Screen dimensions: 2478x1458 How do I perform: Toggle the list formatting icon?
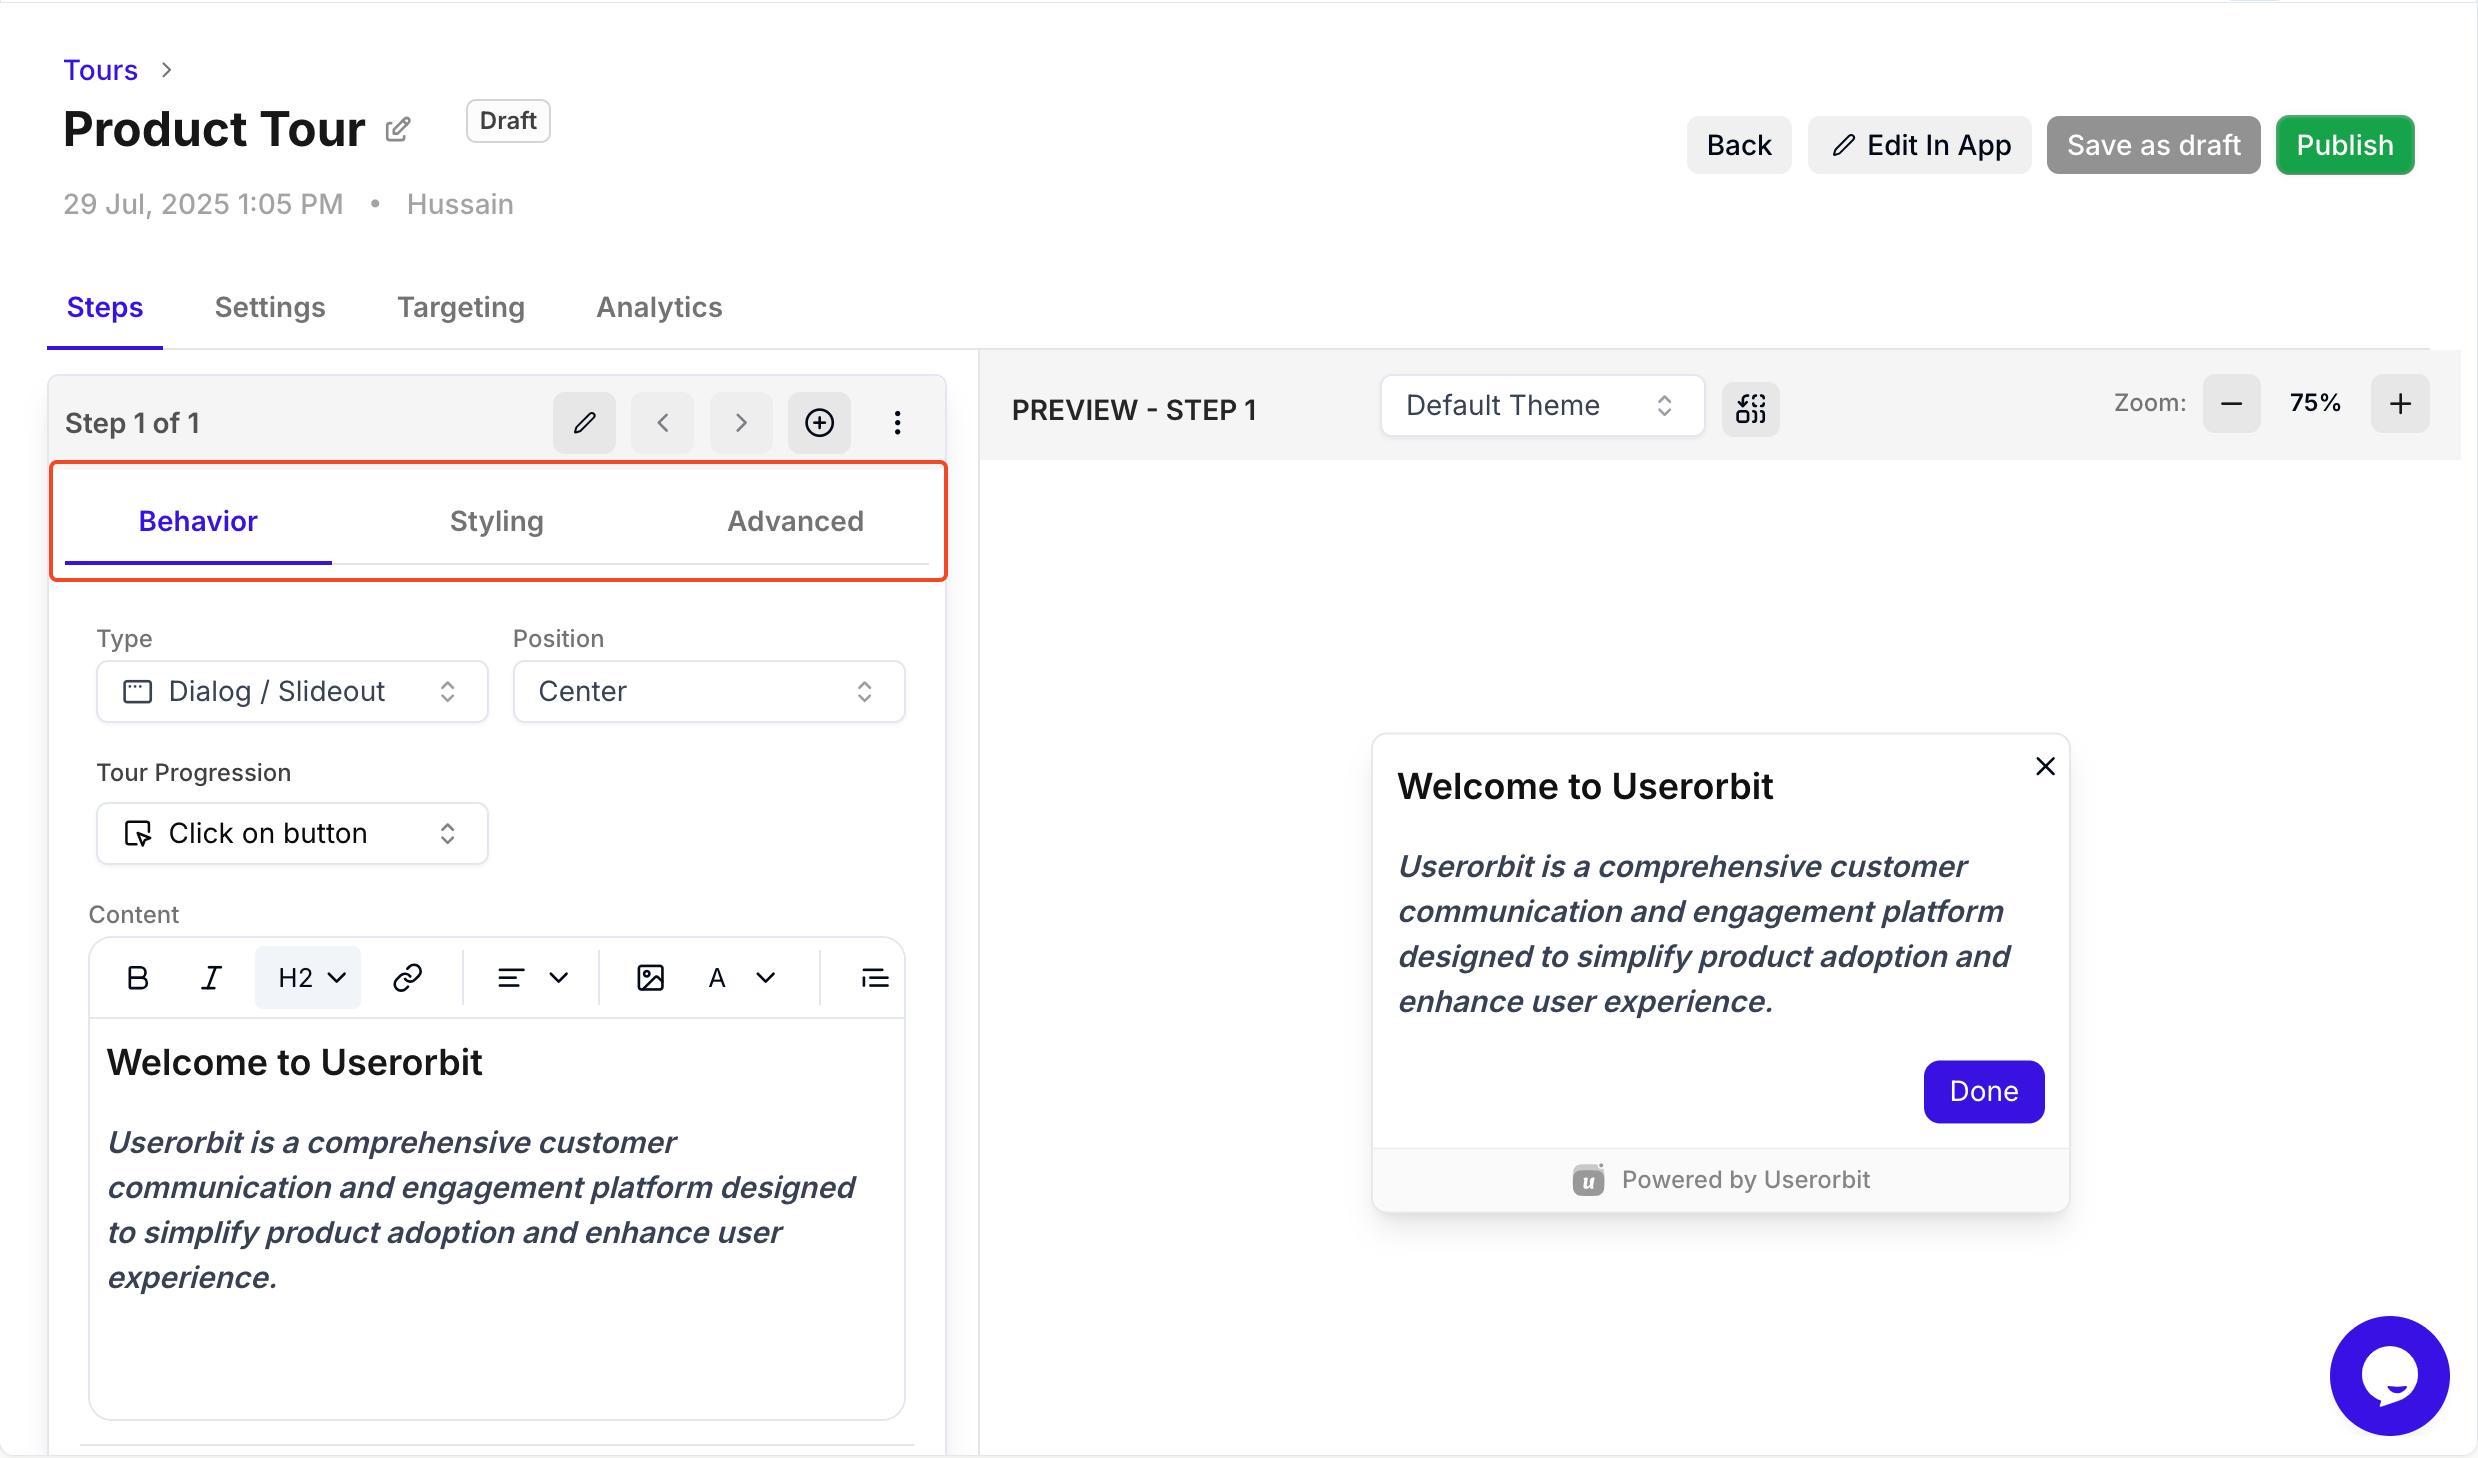click(874, 978)
